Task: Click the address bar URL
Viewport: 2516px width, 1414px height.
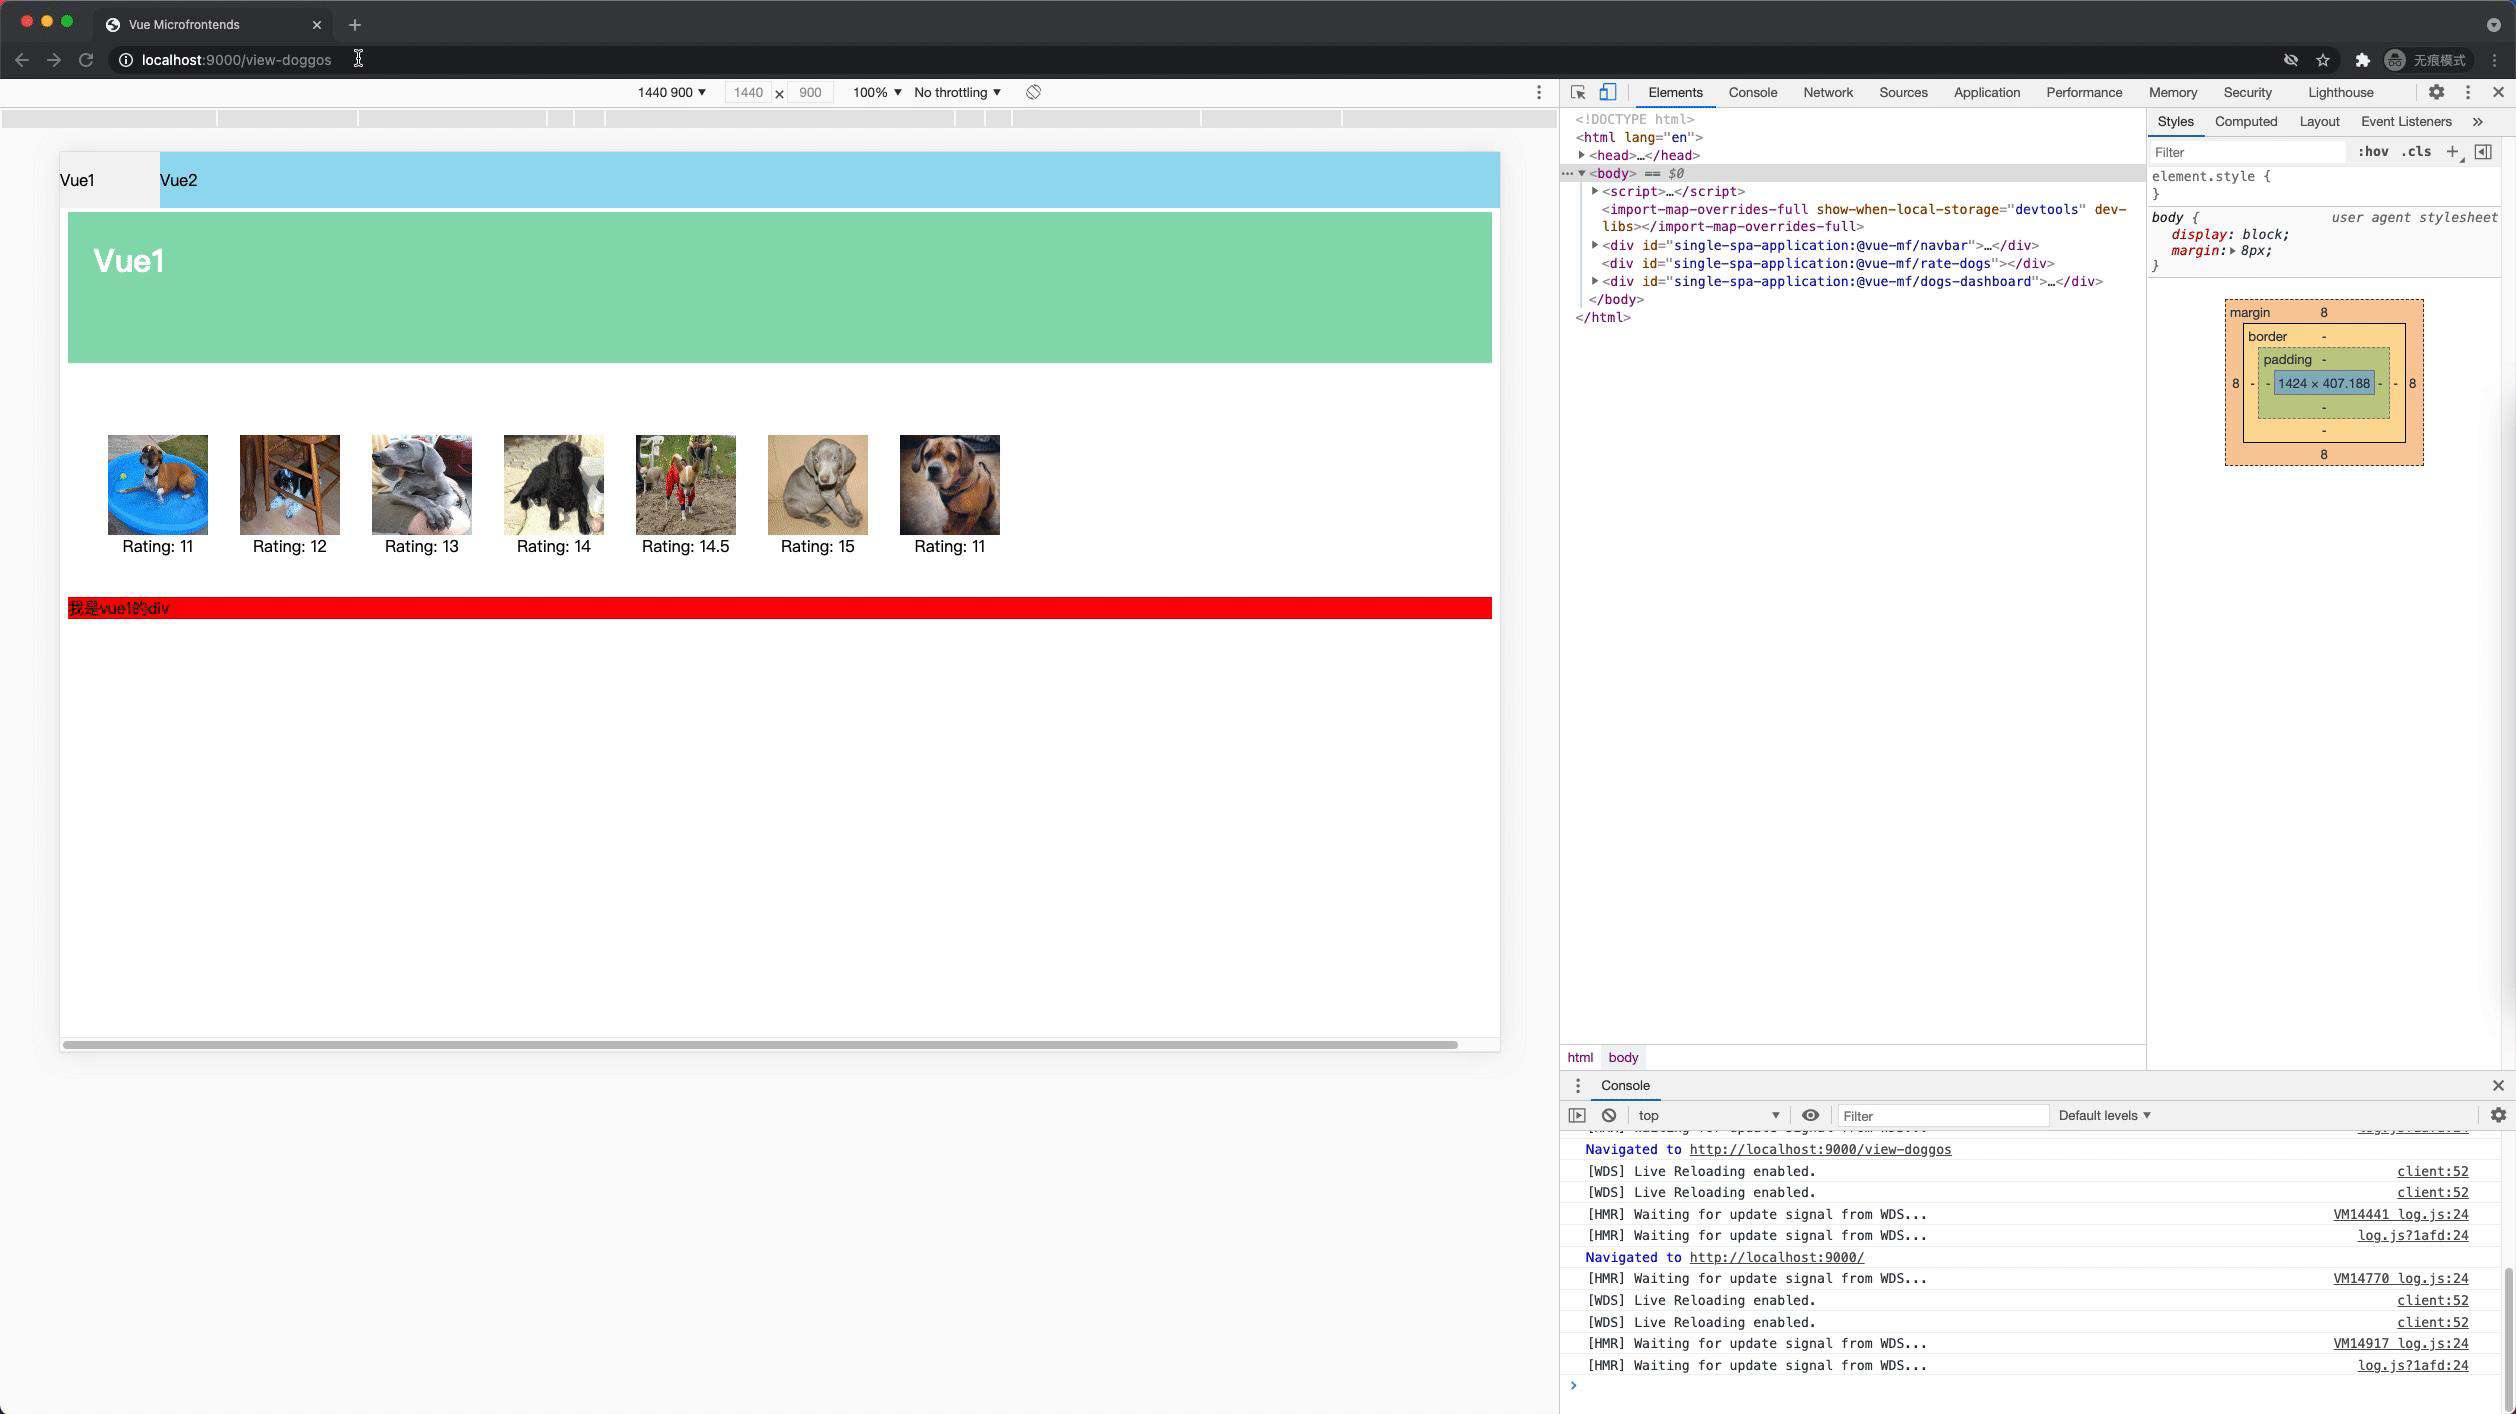Action: 236,60
